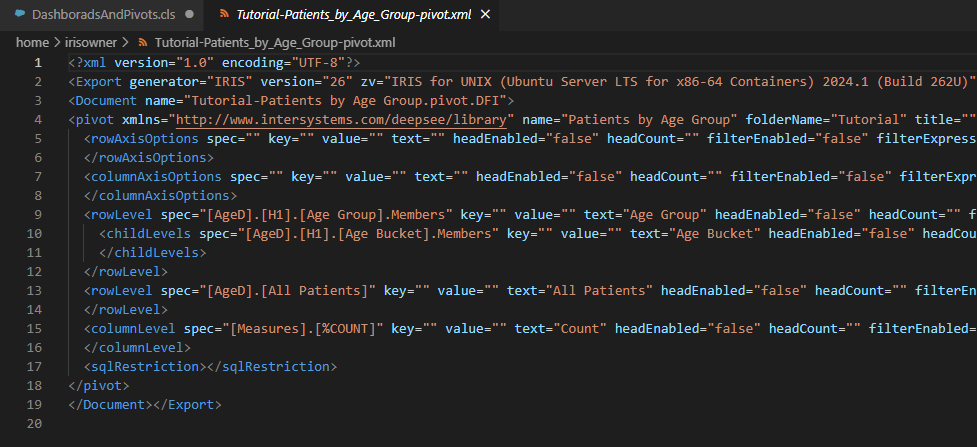Click the XML icon in the breadcrumb
This screenshot has height=447, width=977.
point(143,43)
